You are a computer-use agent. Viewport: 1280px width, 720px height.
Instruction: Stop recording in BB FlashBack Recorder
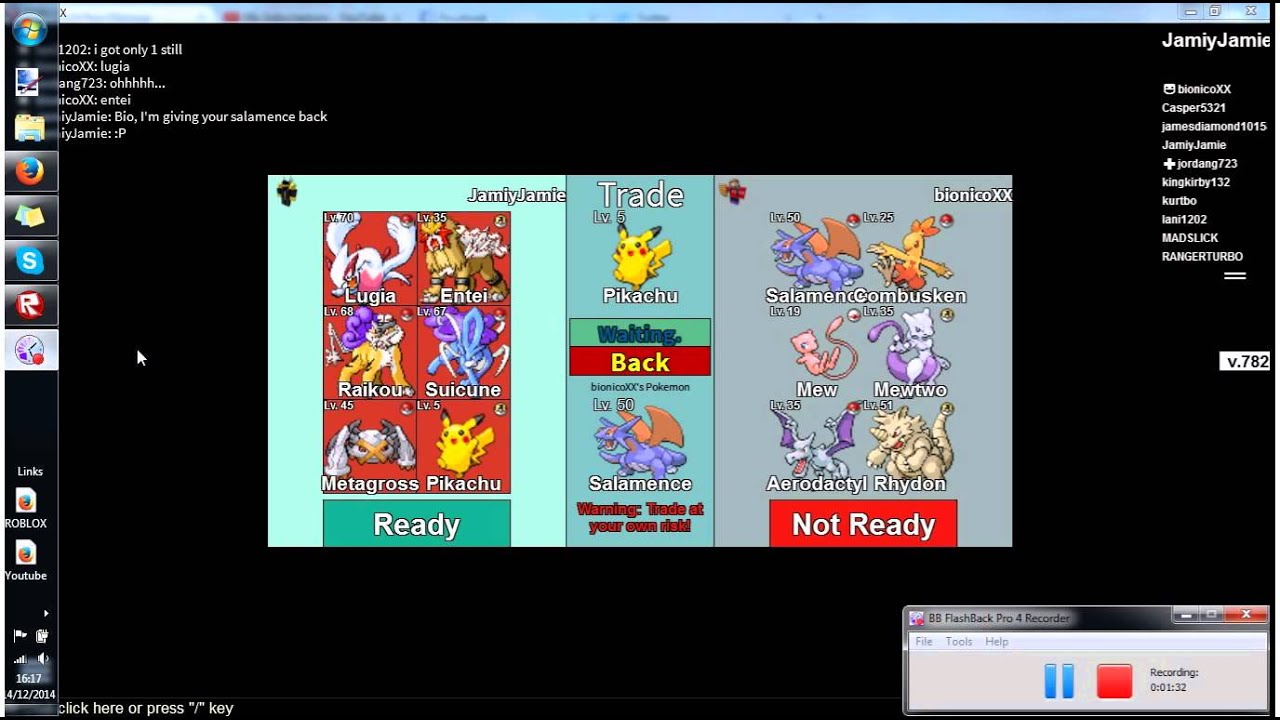click(1114, 681)
